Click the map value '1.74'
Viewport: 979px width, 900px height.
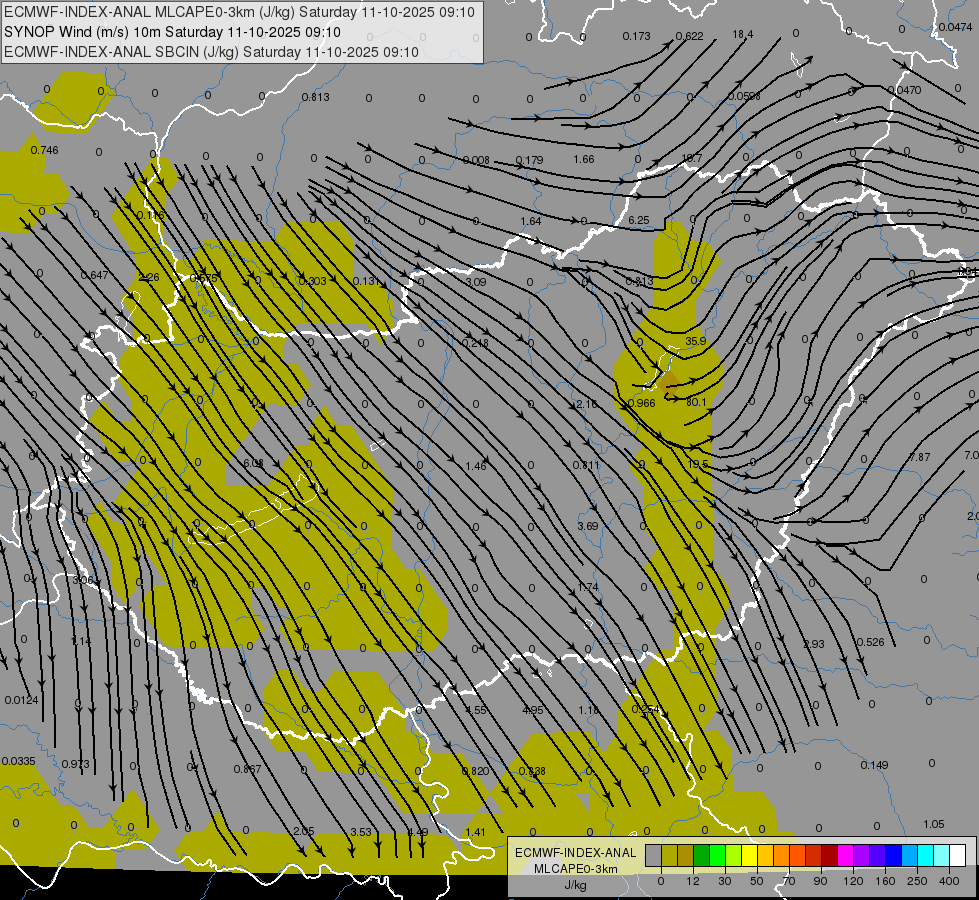point(588,587)
